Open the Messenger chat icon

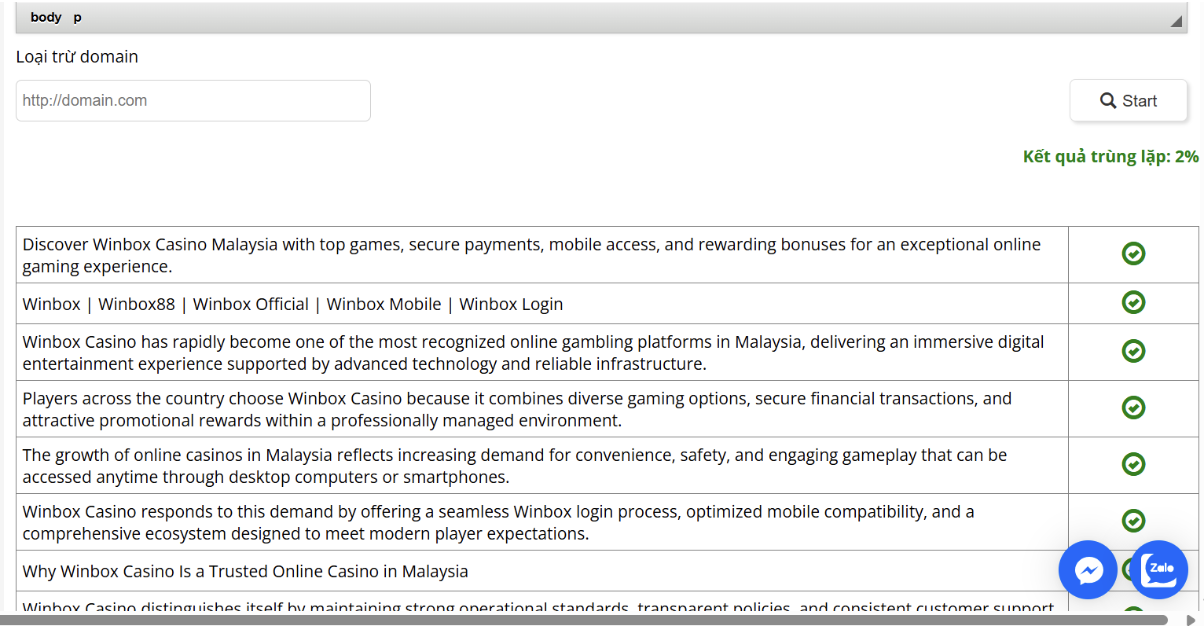[x=1088, y=569]
